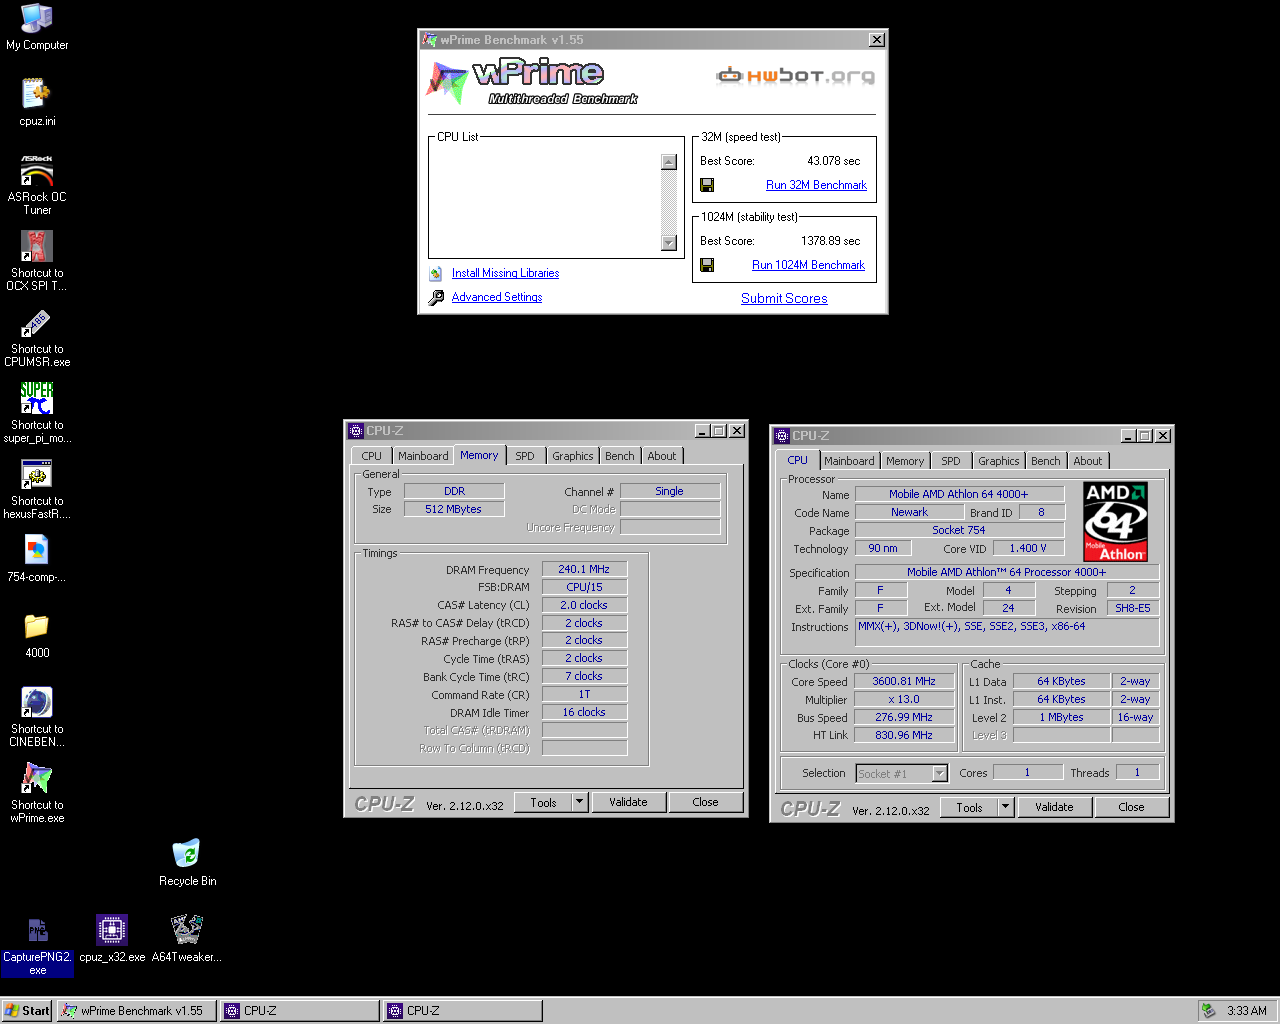Image resolution: width=1280 pixels, height=1024 pixels.
Task: Switch to wPrime Benchmark taskbar button
Action: coord(137,1011)
